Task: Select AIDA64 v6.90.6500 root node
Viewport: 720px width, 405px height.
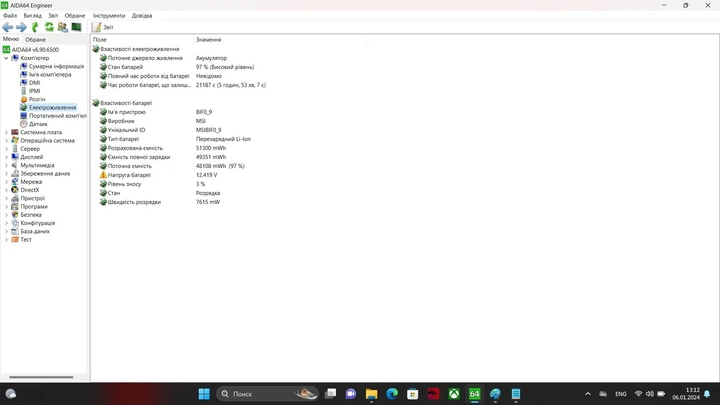Action: [35, 50]
